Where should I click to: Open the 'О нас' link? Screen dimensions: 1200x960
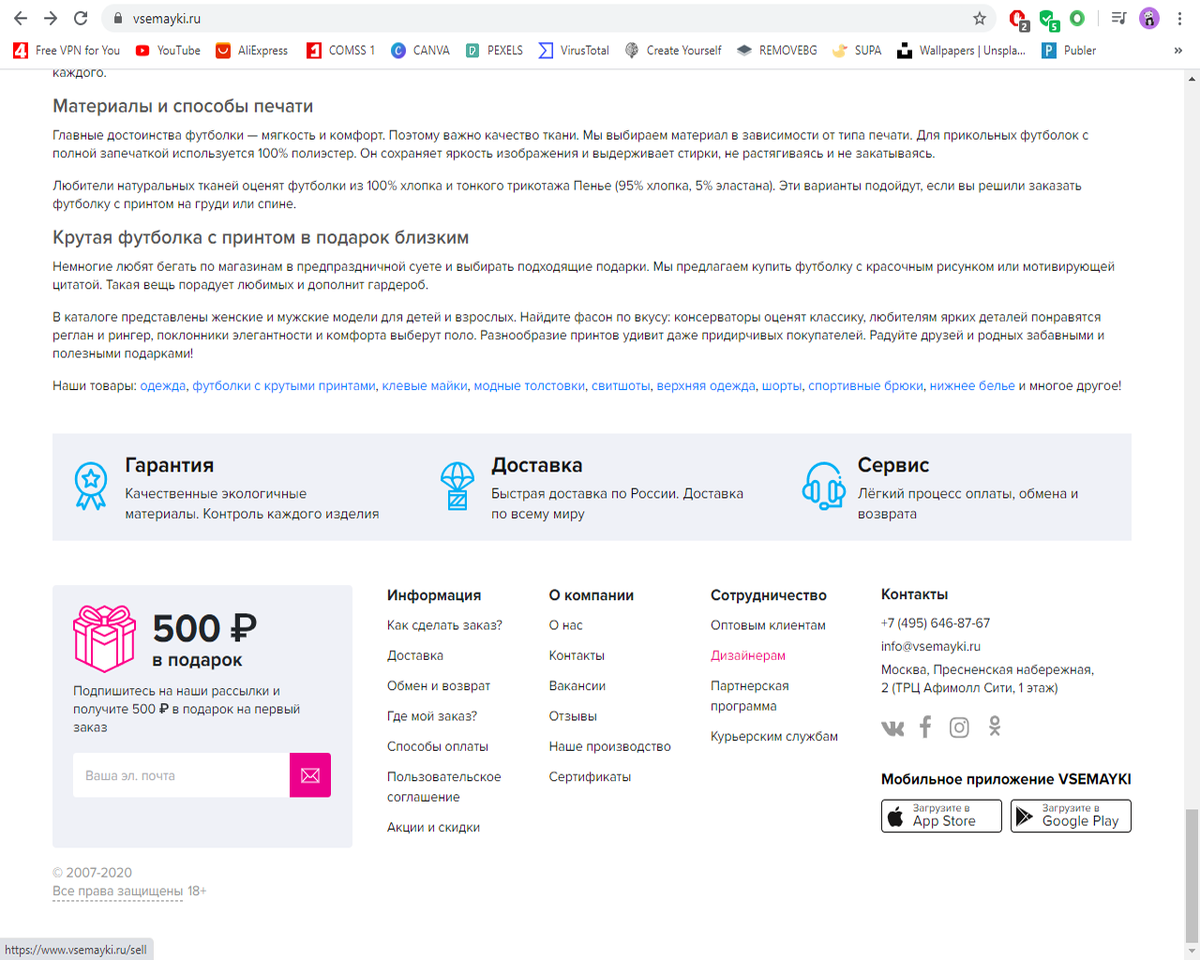click(566, 625)
